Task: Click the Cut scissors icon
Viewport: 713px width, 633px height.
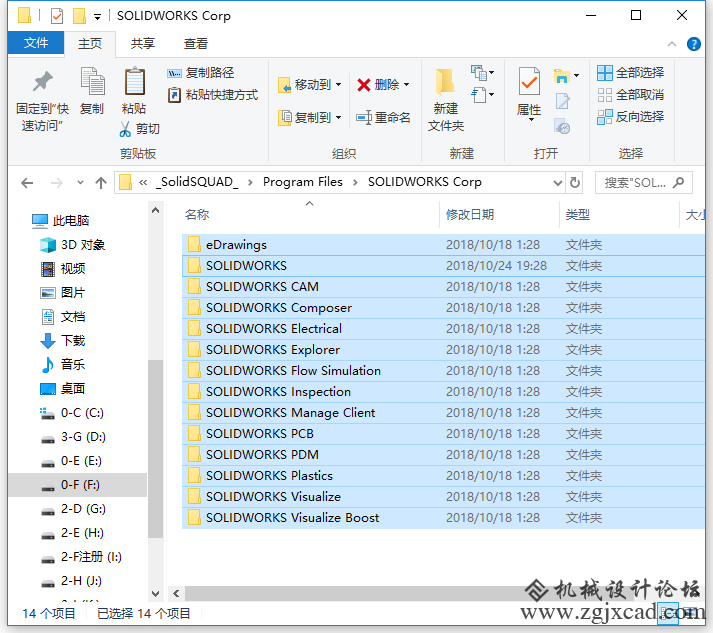Action: point(125,129)
